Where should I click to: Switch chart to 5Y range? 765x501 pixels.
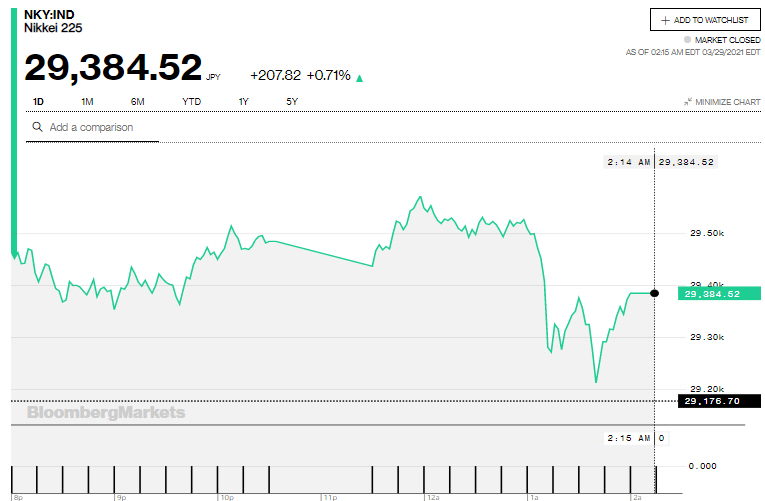pos(292,102)
